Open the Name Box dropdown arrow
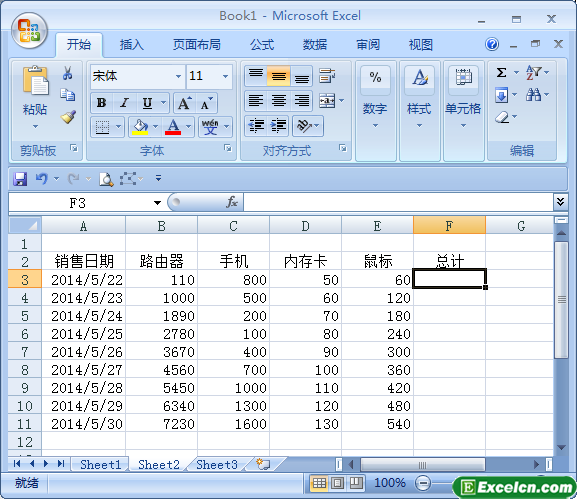Viewport: 577px width, 499px height. [x=157, y=203]
